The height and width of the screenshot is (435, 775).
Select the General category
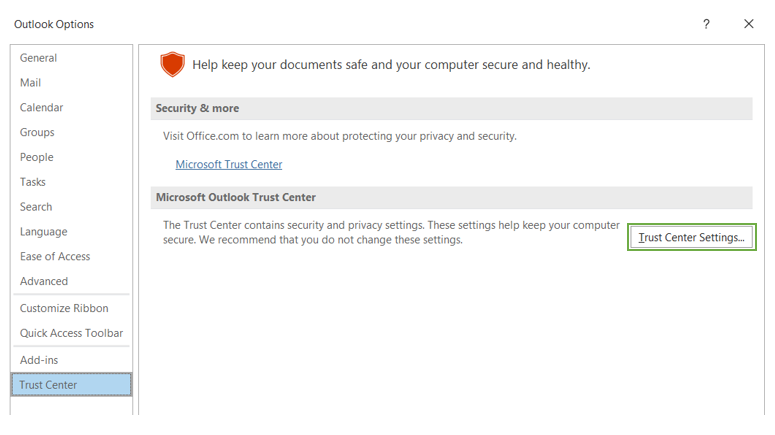(39, 58)
